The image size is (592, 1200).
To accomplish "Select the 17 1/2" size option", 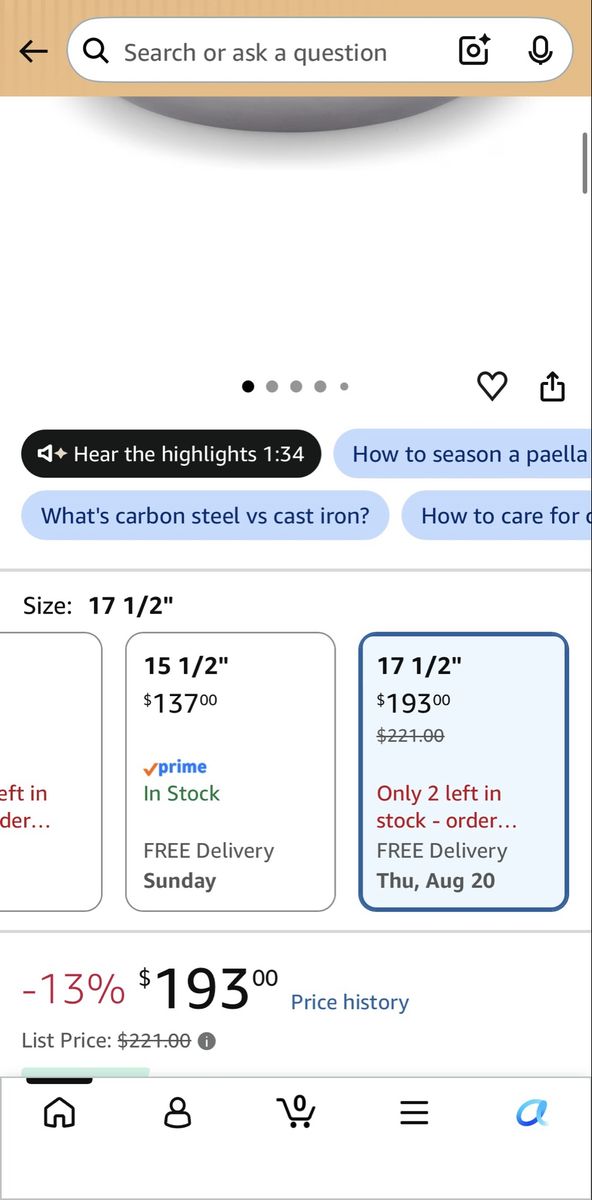I will [x=464, y=772].
